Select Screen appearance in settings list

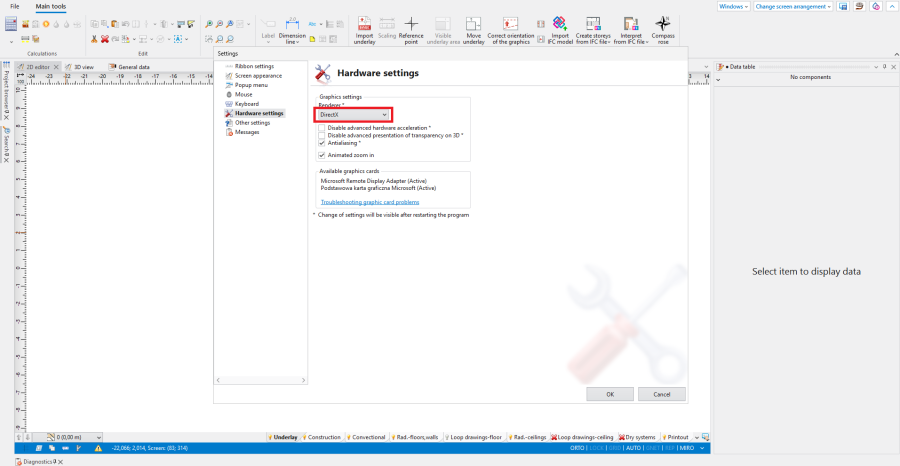[x=258, y=76]
